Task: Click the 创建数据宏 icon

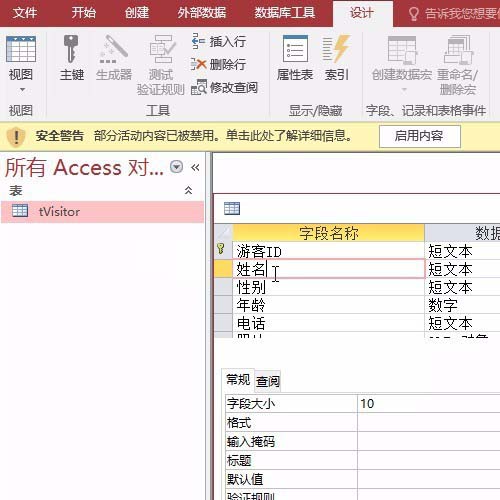Action: tap(402, 49)
